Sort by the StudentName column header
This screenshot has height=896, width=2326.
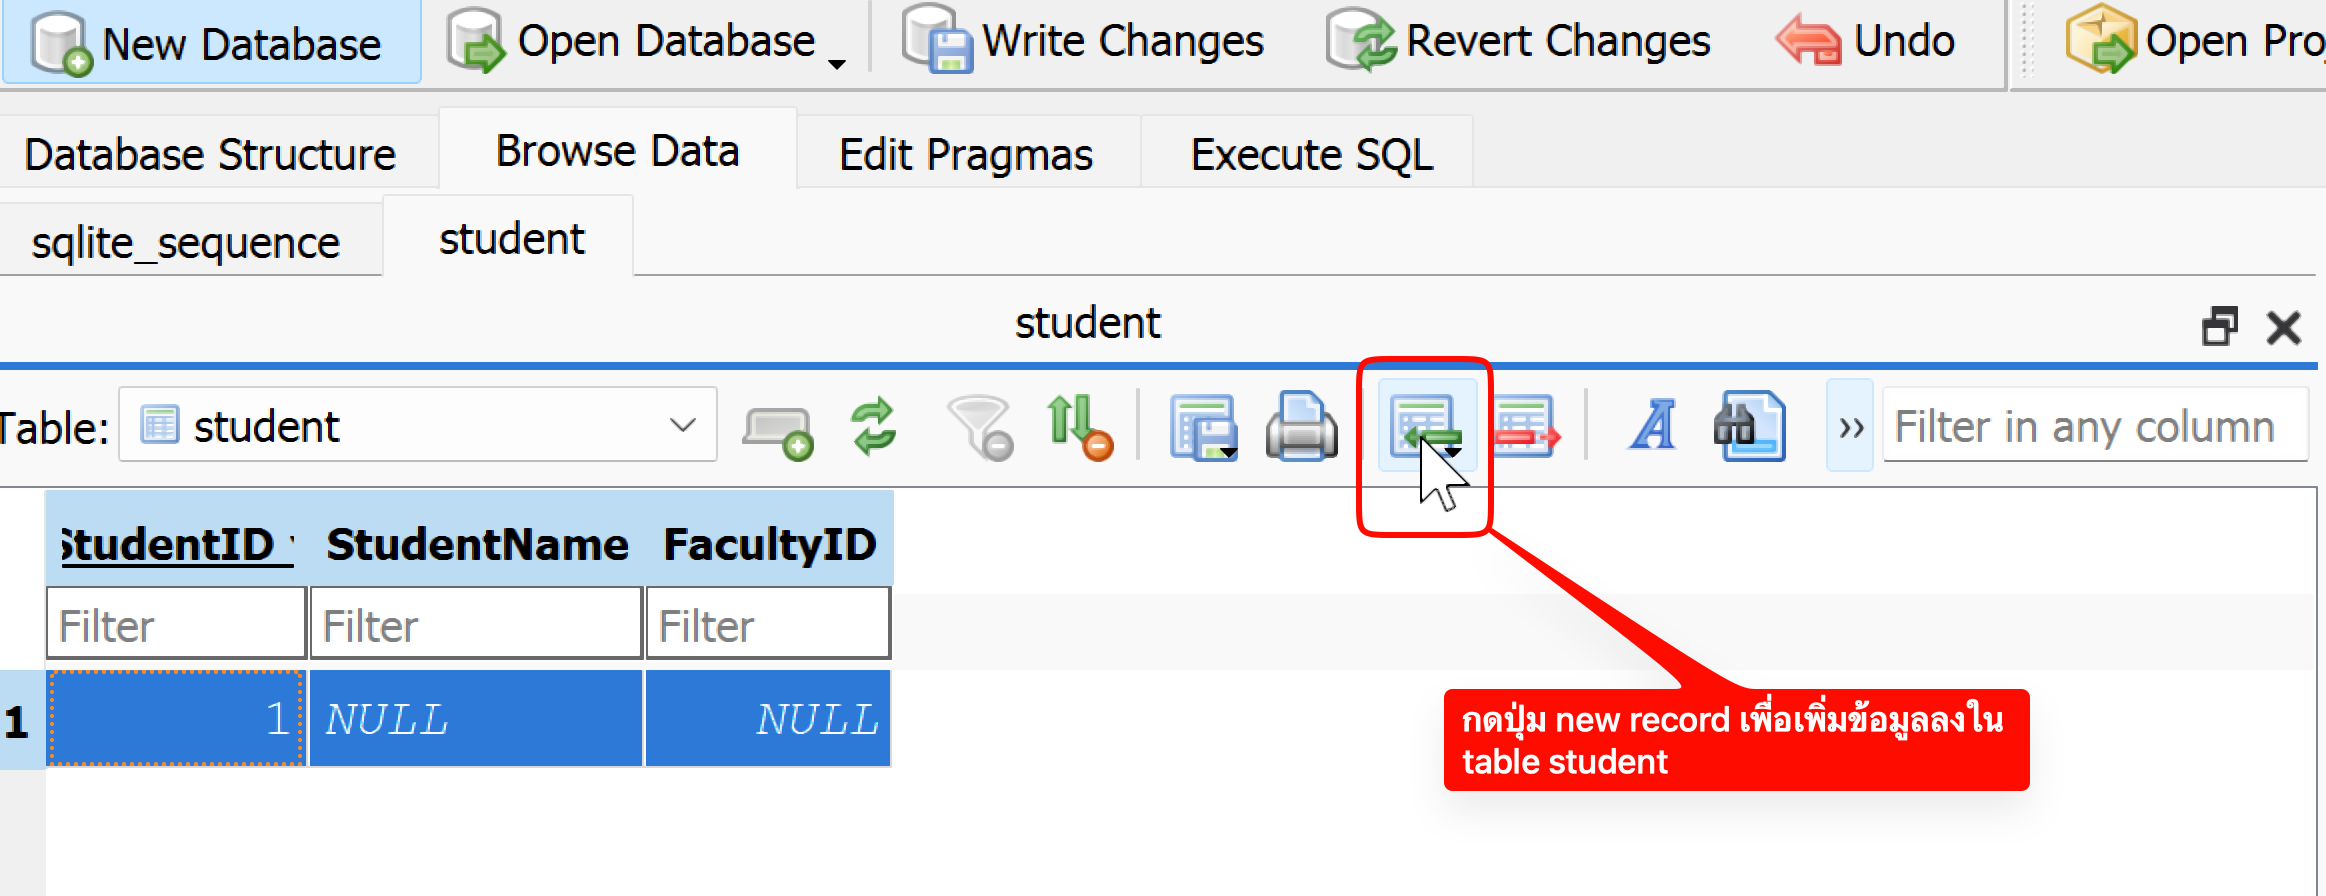click(477, 545)
